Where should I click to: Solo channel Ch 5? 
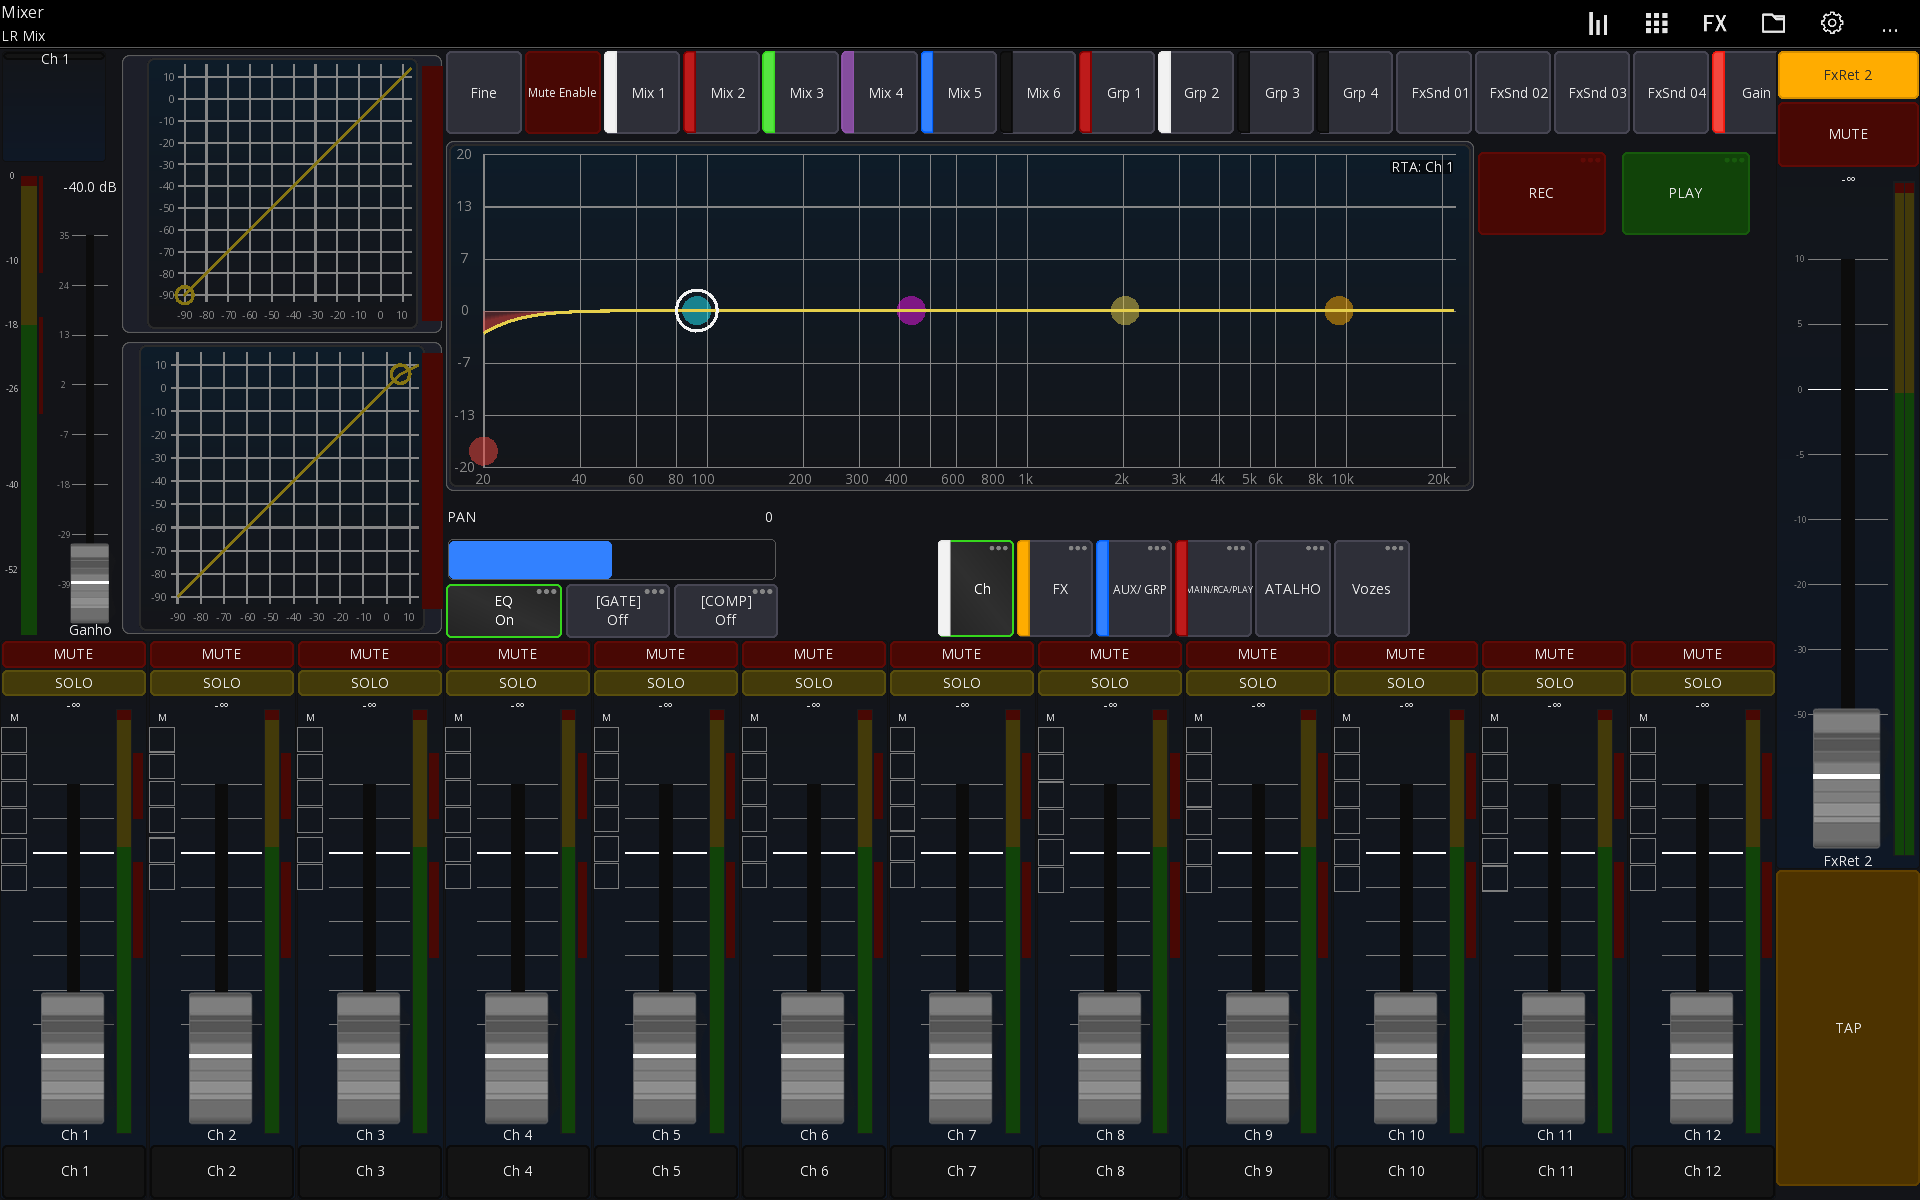[666, 683]
